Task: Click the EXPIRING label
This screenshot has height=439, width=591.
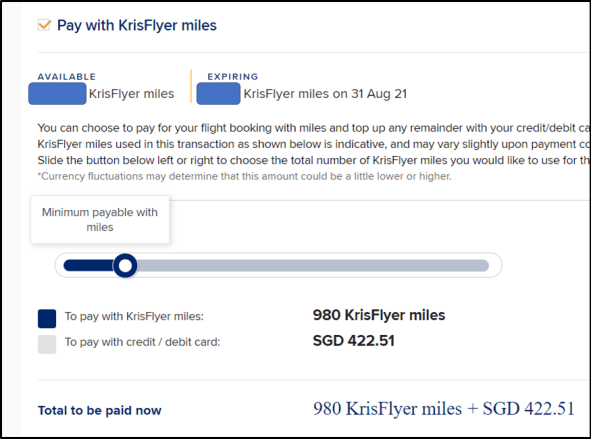Action: [233, 77]
